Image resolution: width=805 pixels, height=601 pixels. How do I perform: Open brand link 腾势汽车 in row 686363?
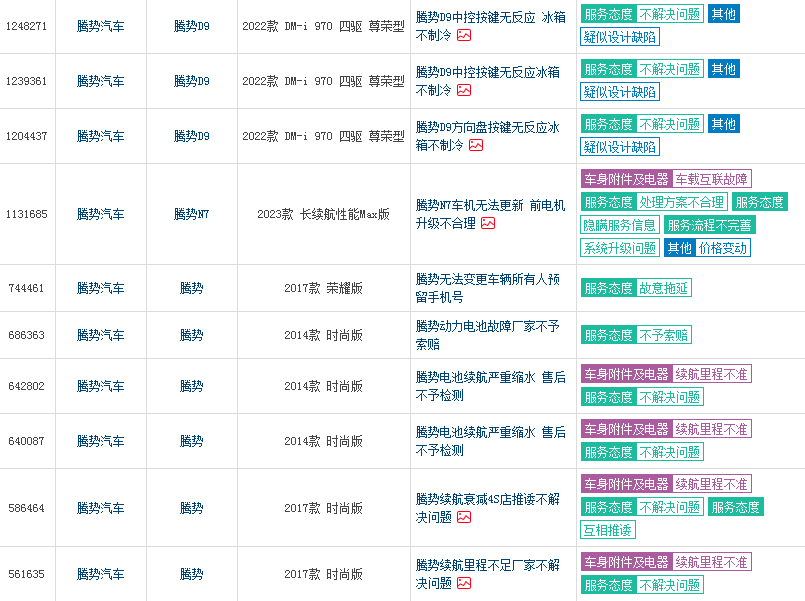pos(101,335)
